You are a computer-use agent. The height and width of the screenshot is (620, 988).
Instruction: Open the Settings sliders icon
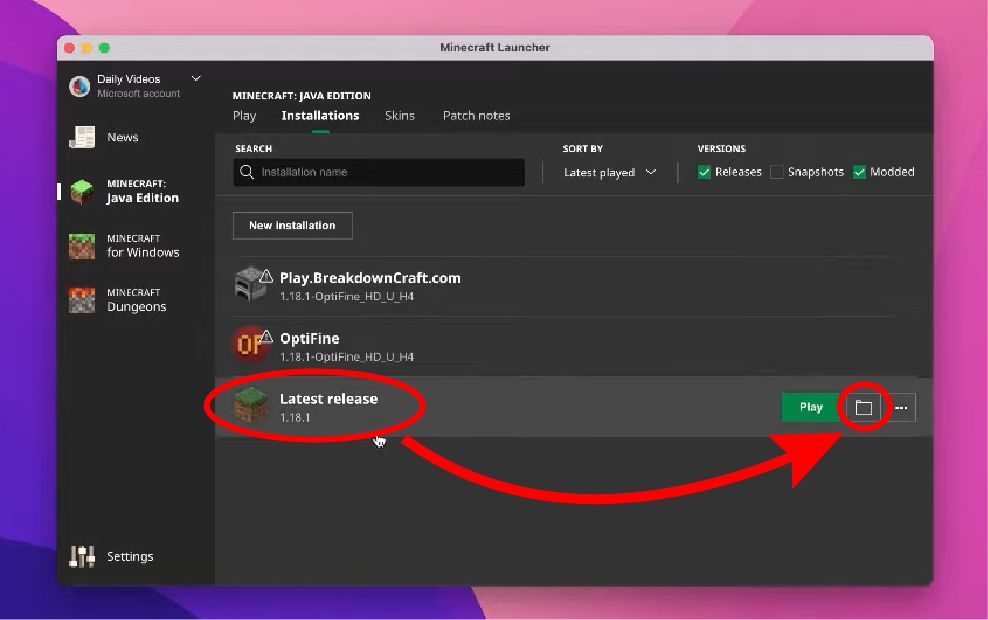point(82,556)
